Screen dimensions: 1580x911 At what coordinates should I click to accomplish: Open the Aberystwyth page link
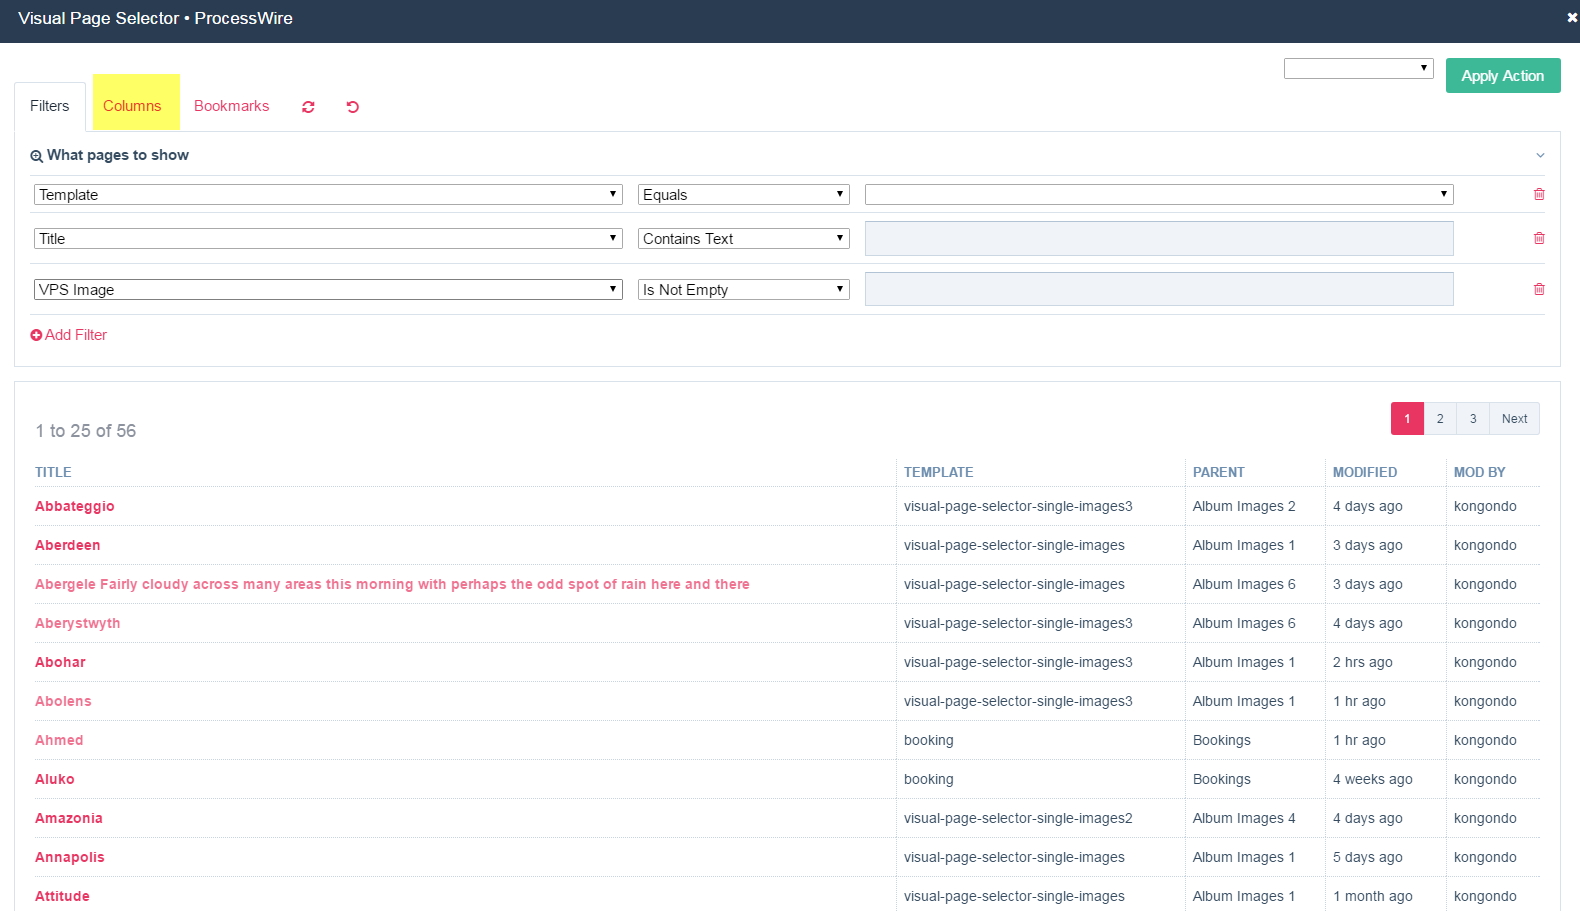pos(78,623)
